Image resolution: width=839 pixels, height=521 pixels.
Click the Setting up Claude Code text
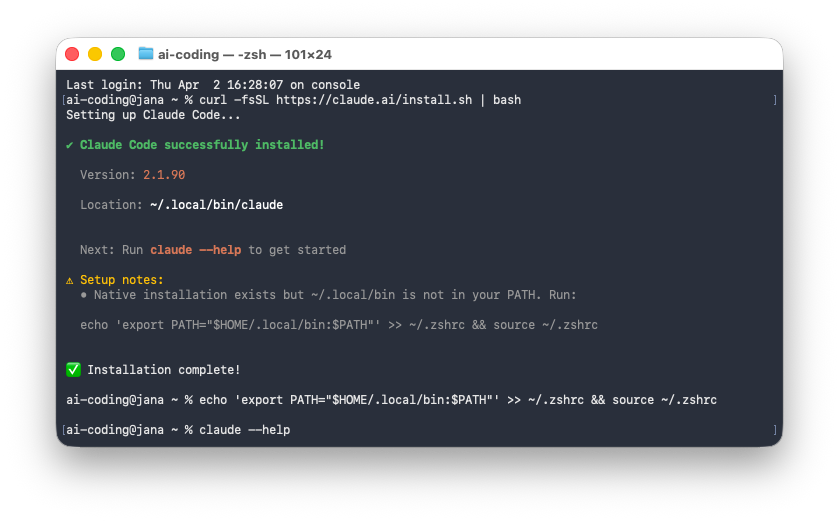coord(153,115)
